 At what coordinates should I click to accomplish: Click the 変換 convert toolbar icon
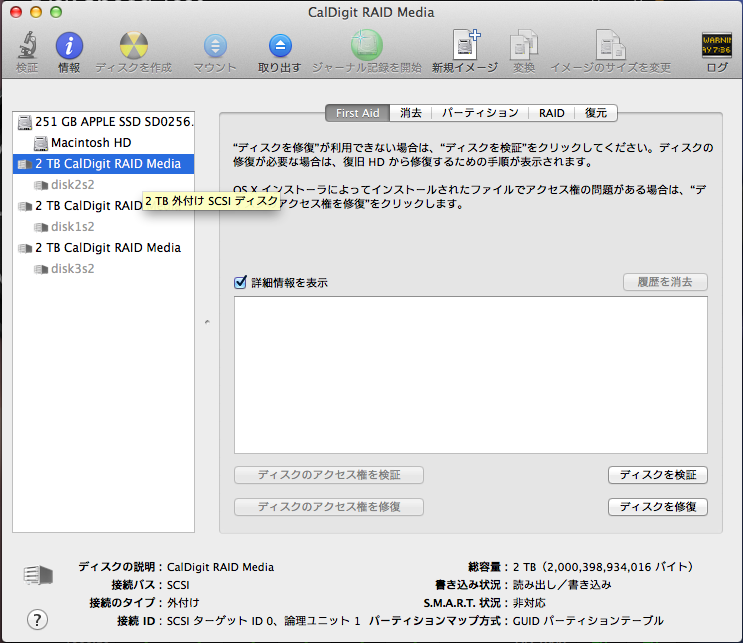pos(524,45)
